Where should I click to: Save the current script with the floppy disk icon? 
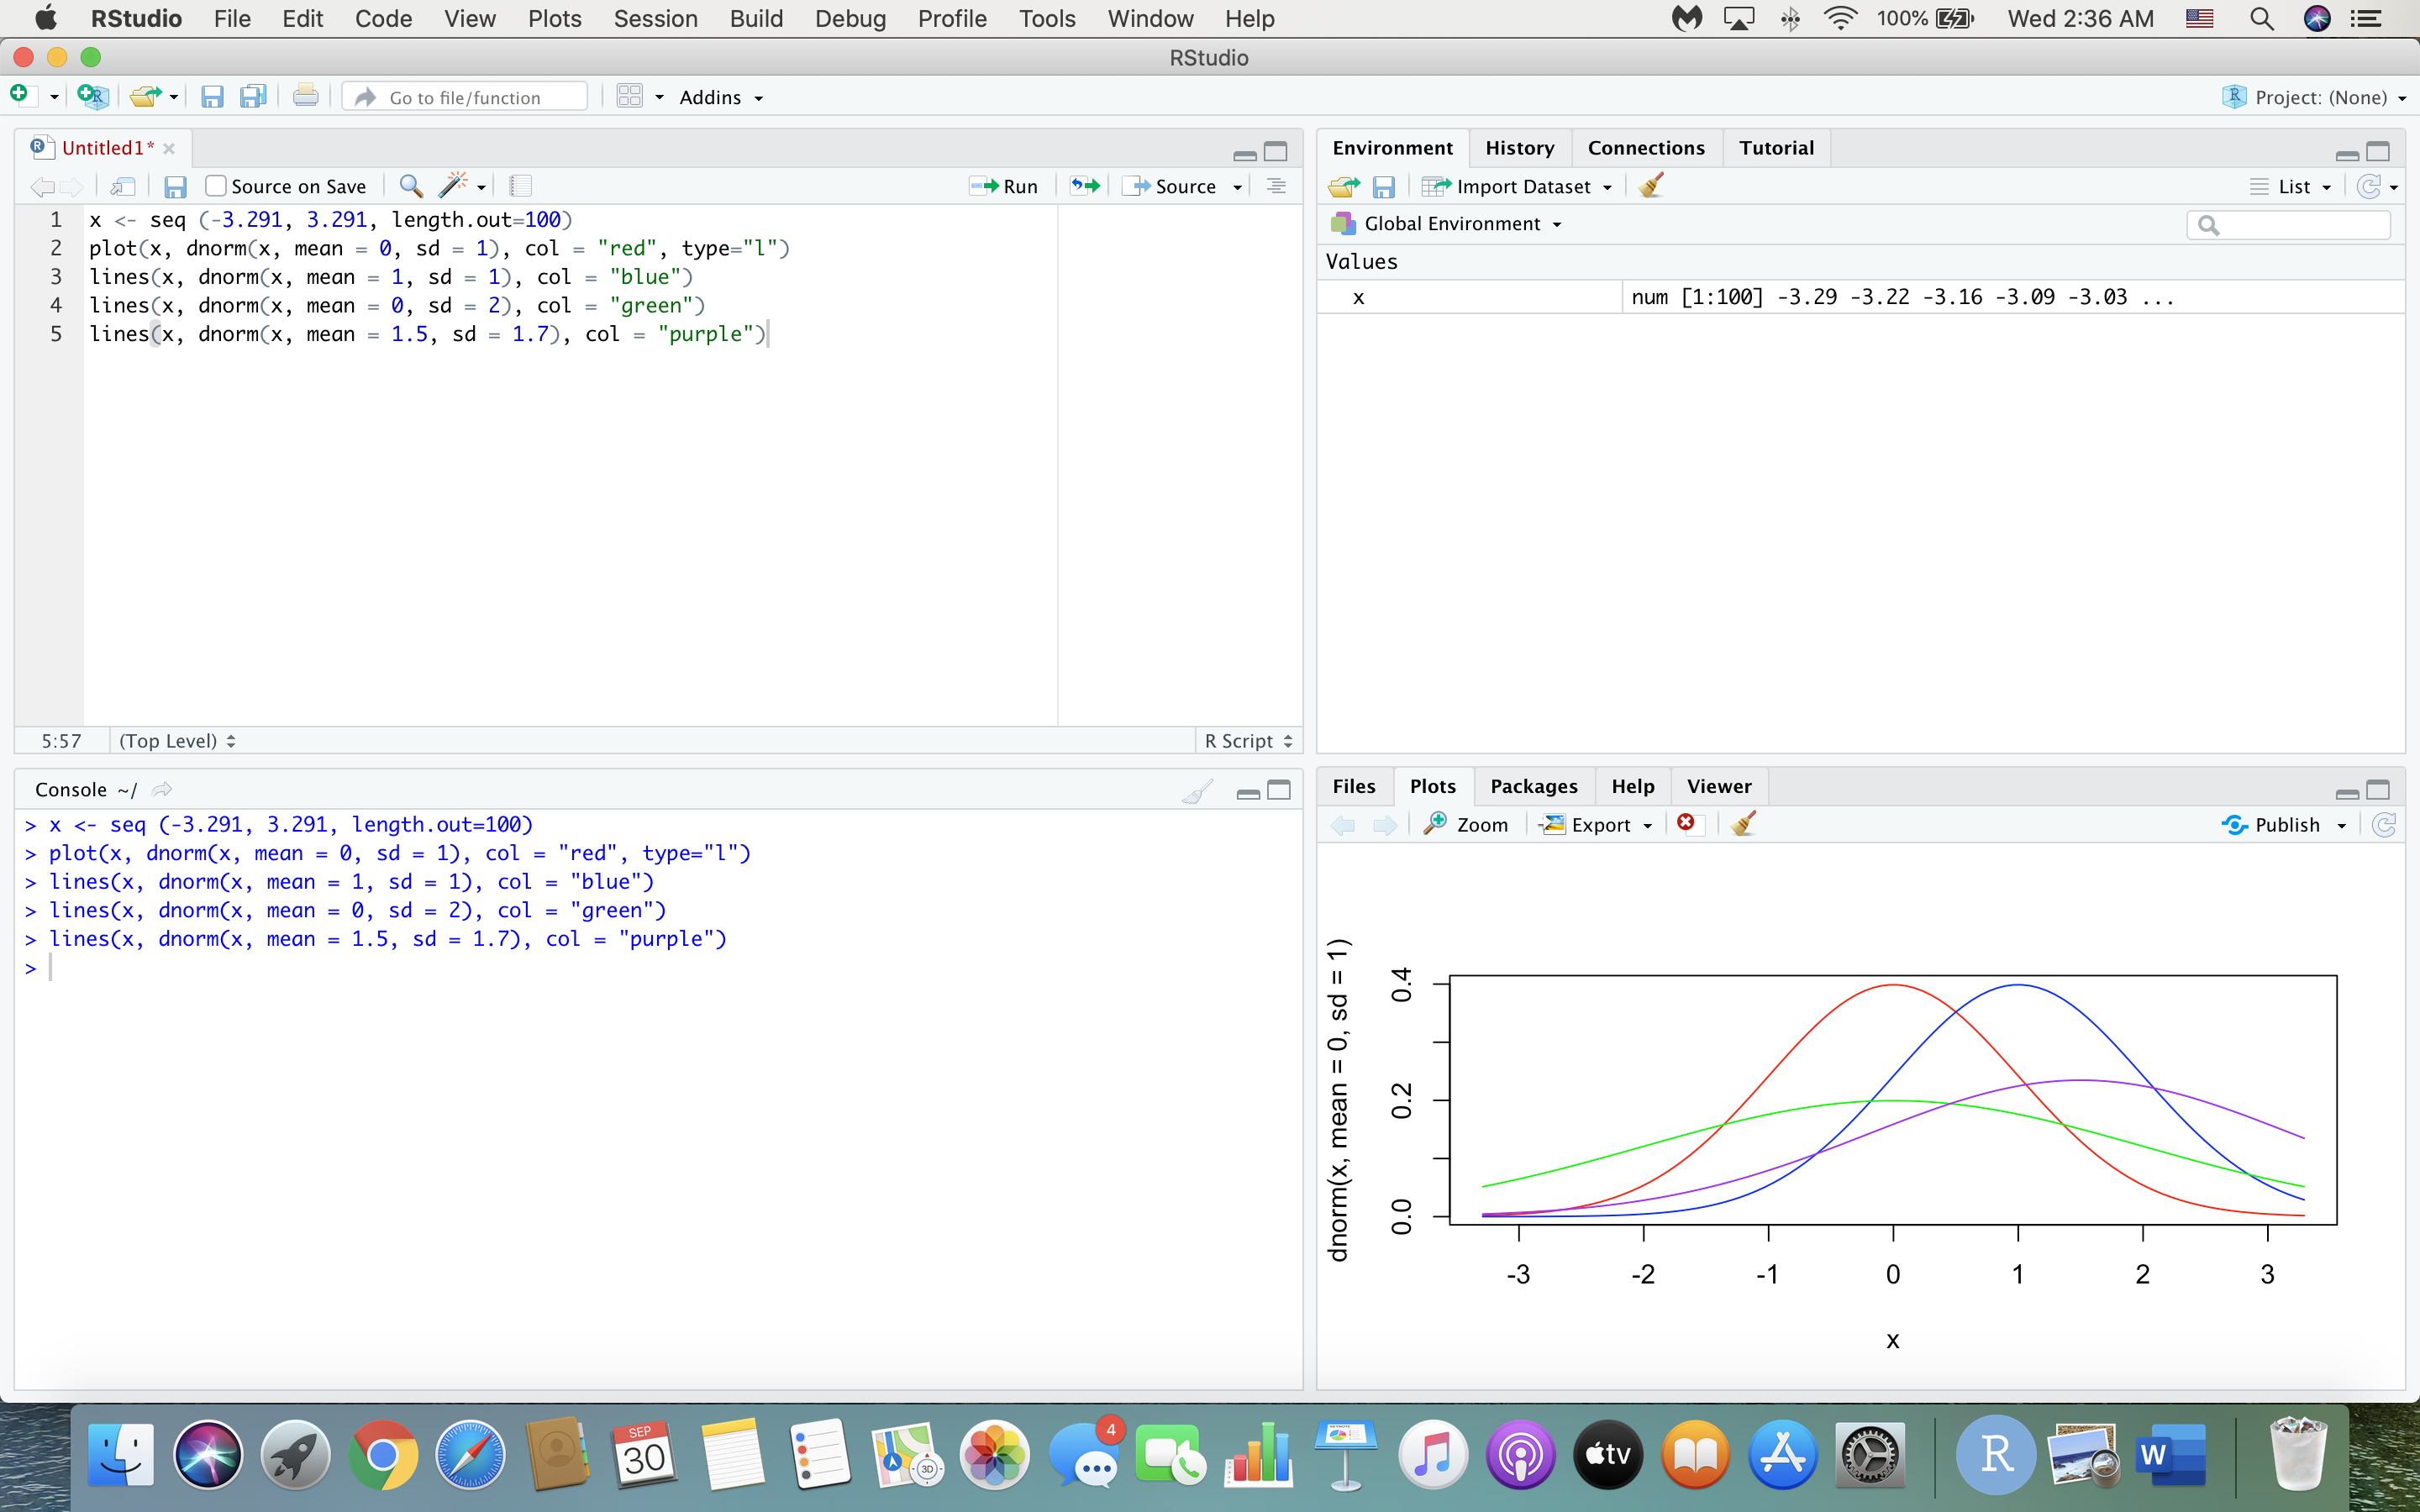pos(176,186)
